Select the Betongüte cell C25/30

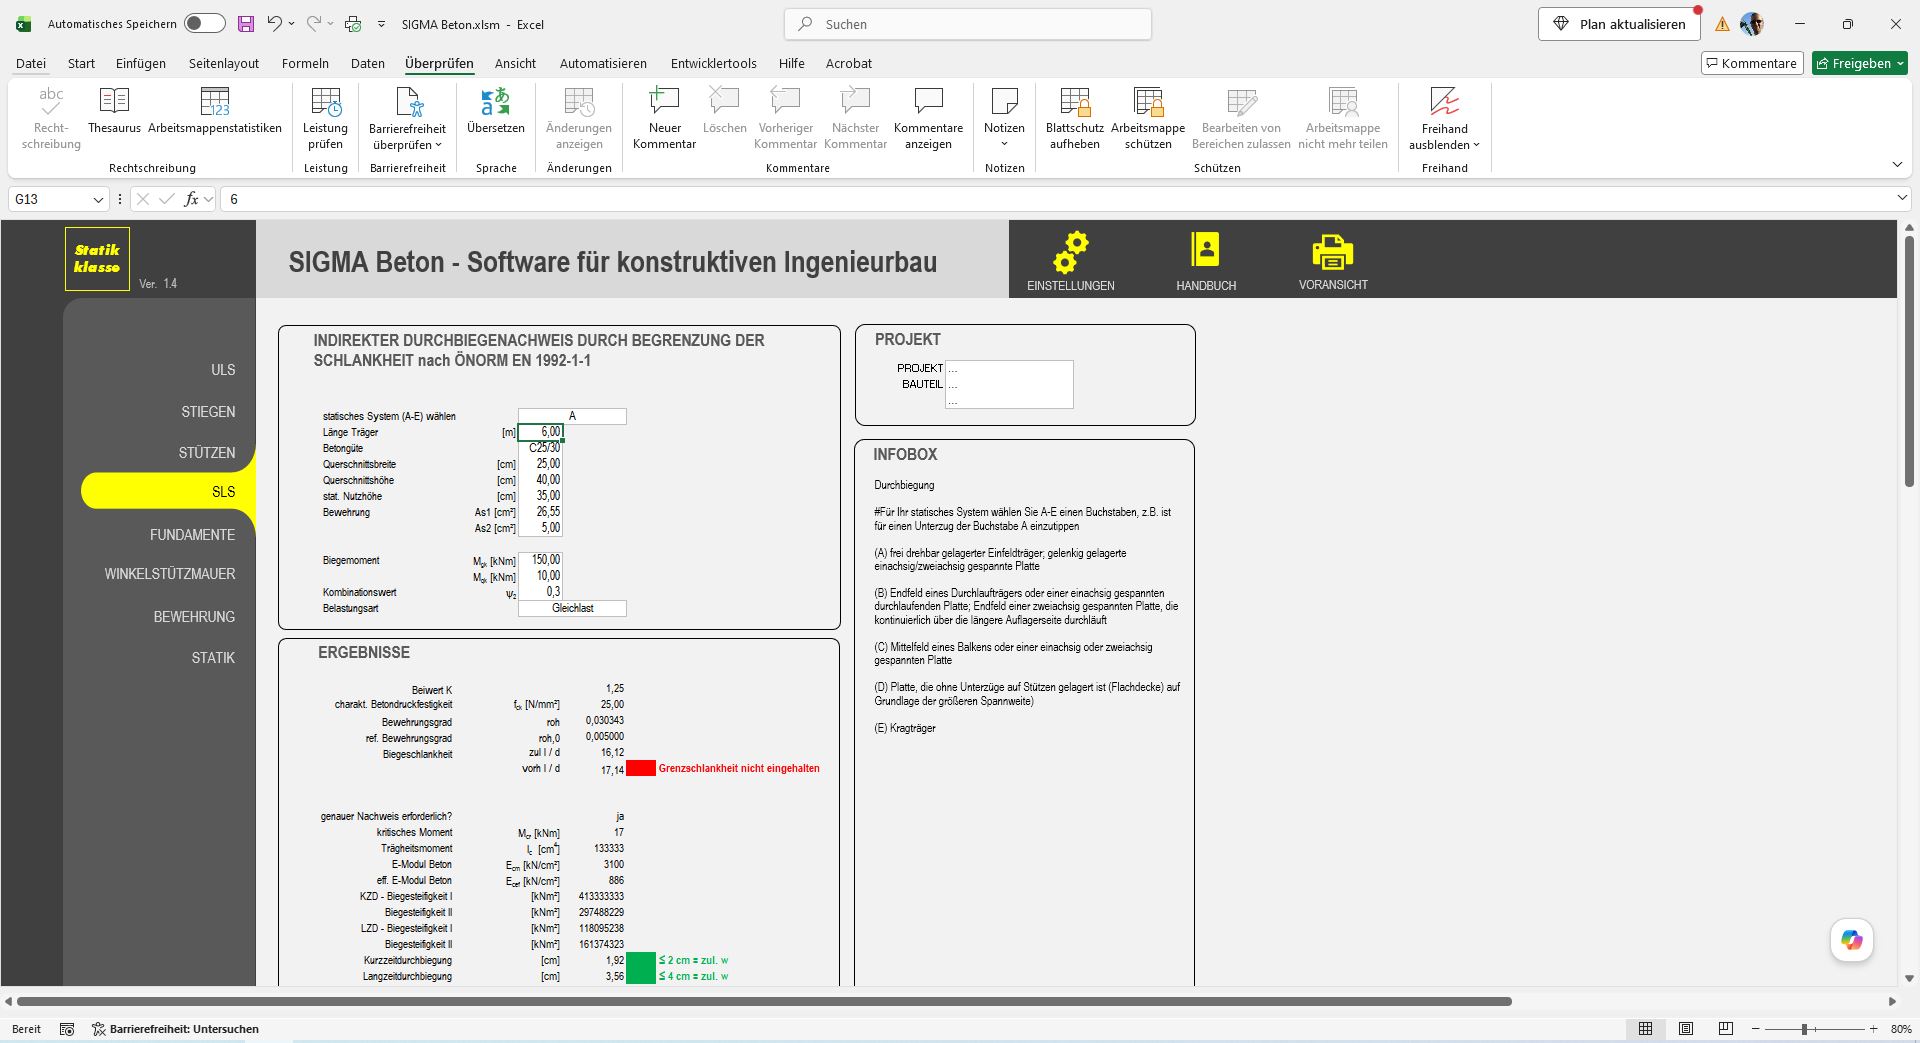point(540,448)
